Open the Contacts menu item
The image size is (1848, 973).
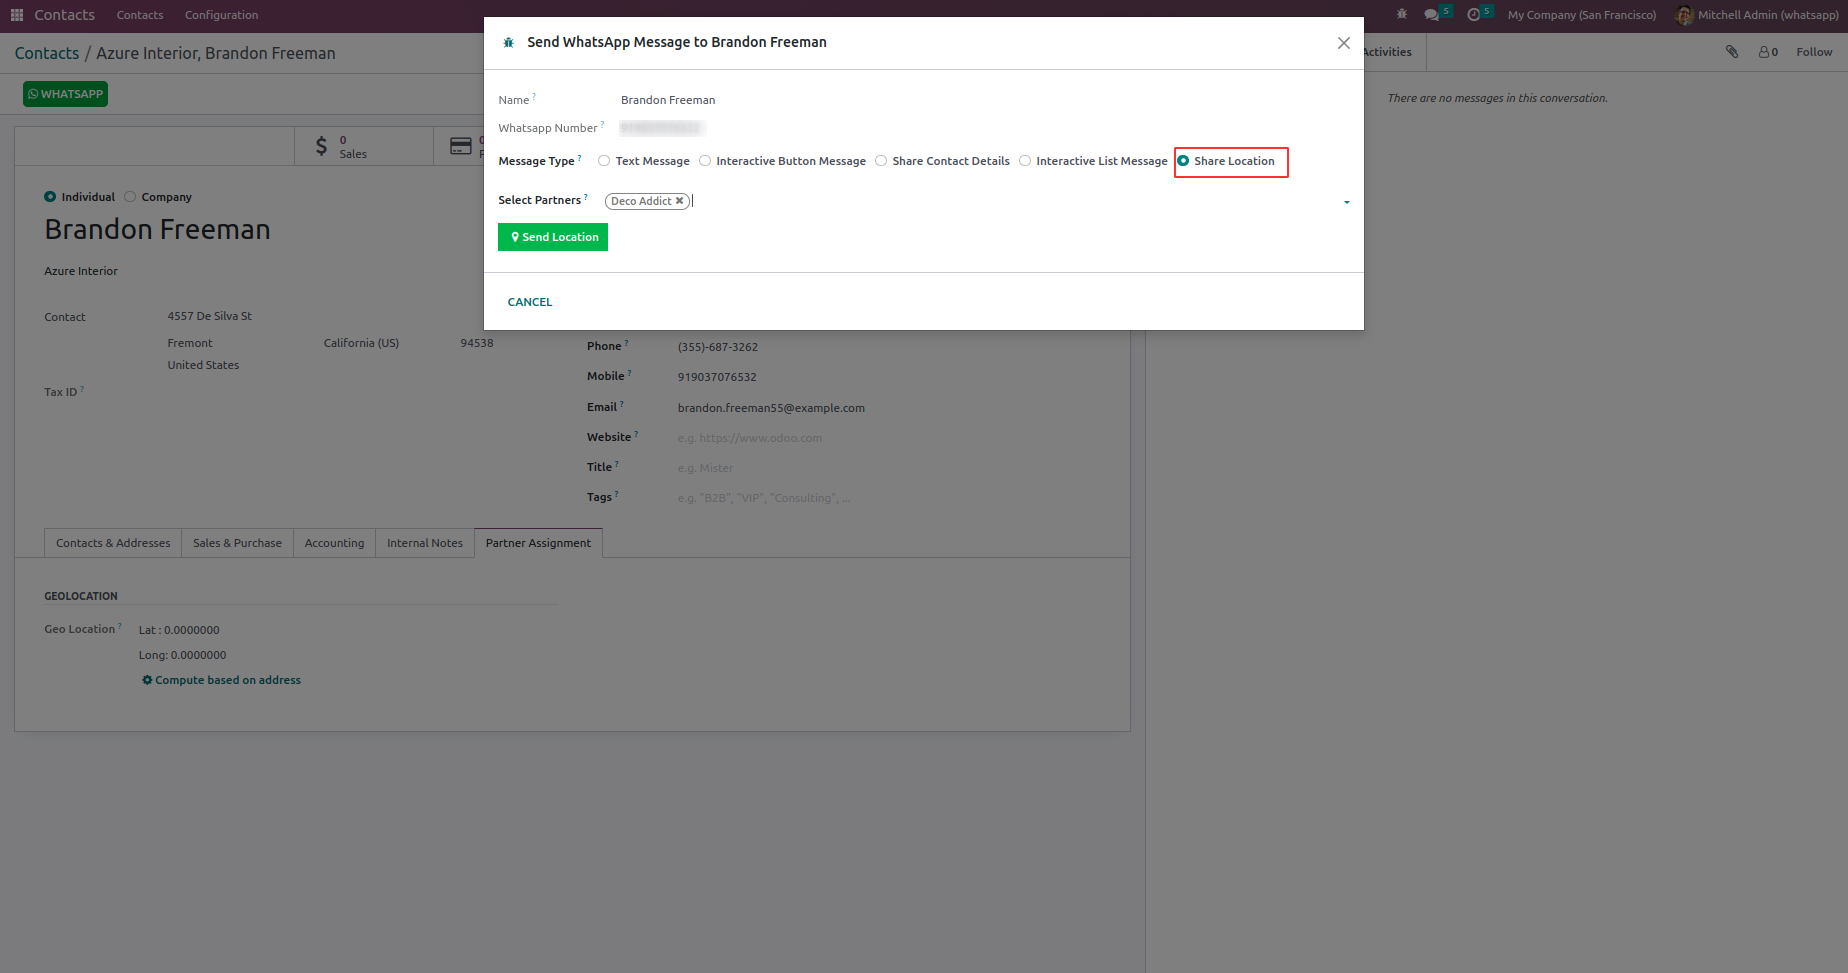(140, 15)
